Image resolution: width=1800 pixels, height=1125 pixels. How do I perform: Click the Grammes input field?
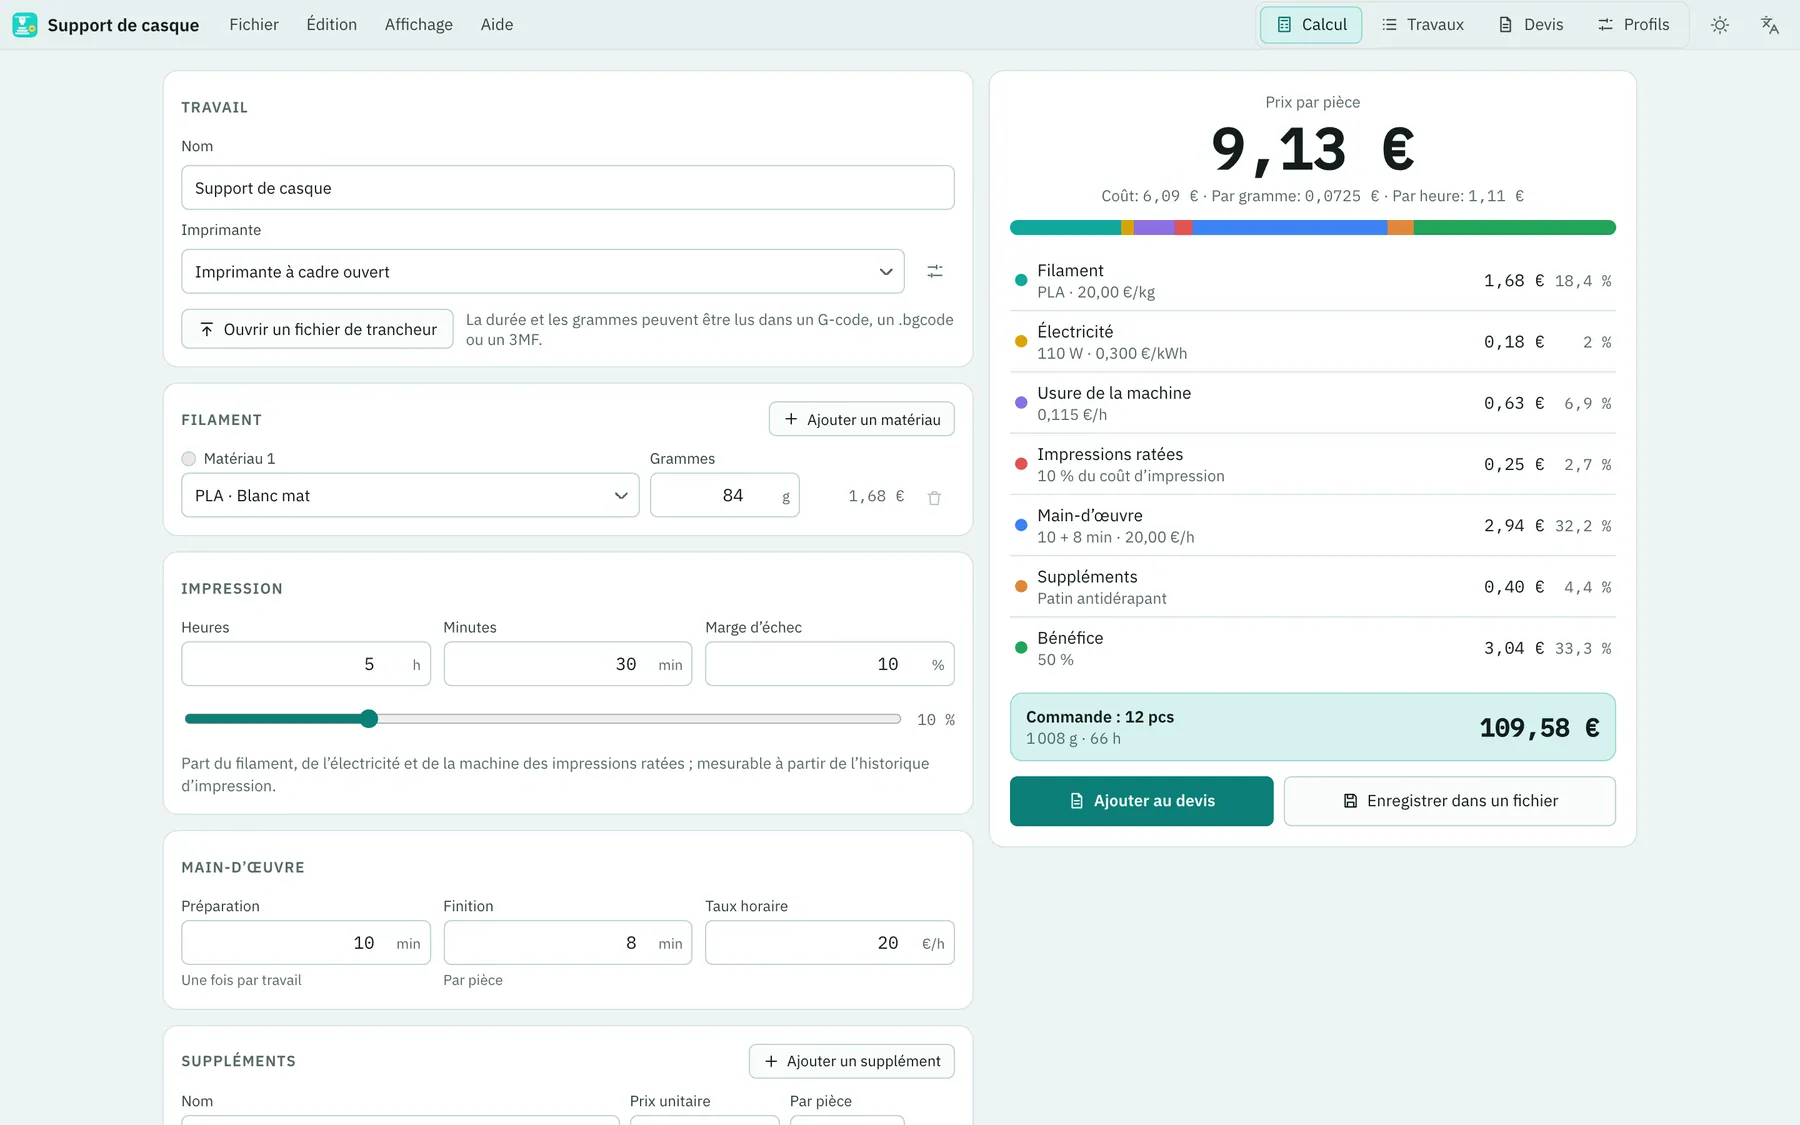tap(725, 496)
